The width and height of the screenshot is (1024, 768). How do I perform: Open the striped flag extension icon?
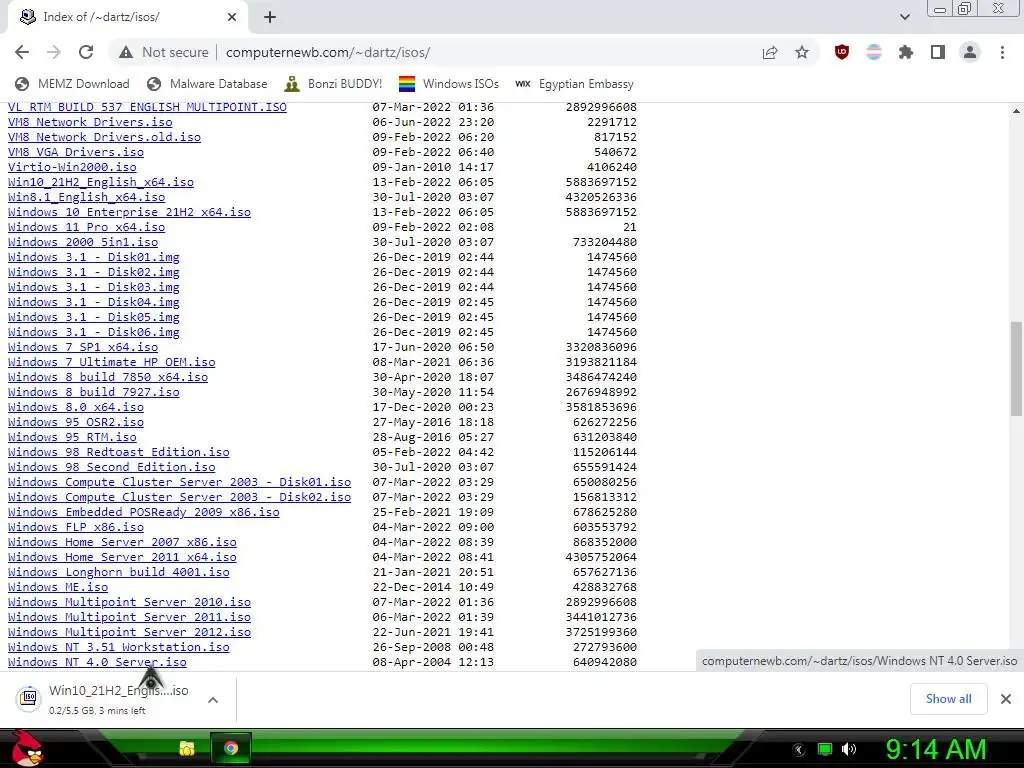coord(874,52)
